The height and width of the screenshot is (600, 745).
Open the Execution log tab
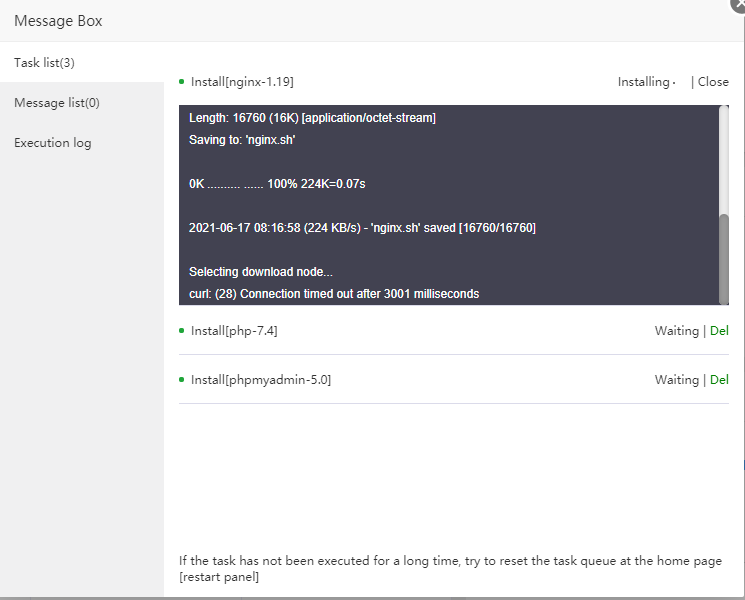[x=53, y=143]
